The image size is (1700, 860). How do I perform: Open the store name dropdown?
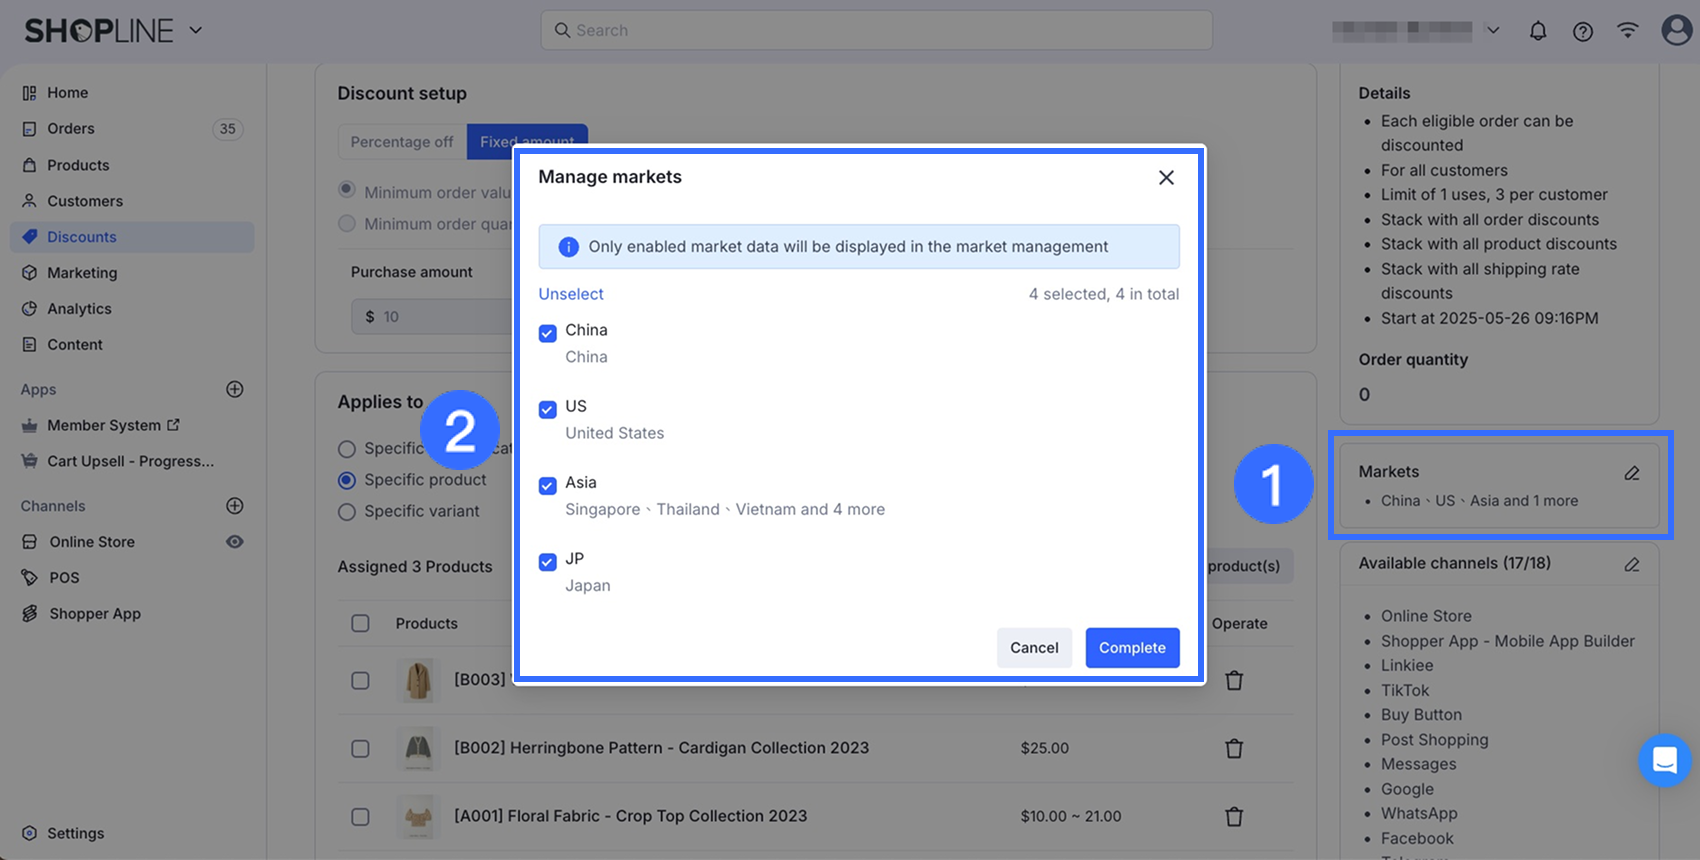click(1492, 31)
